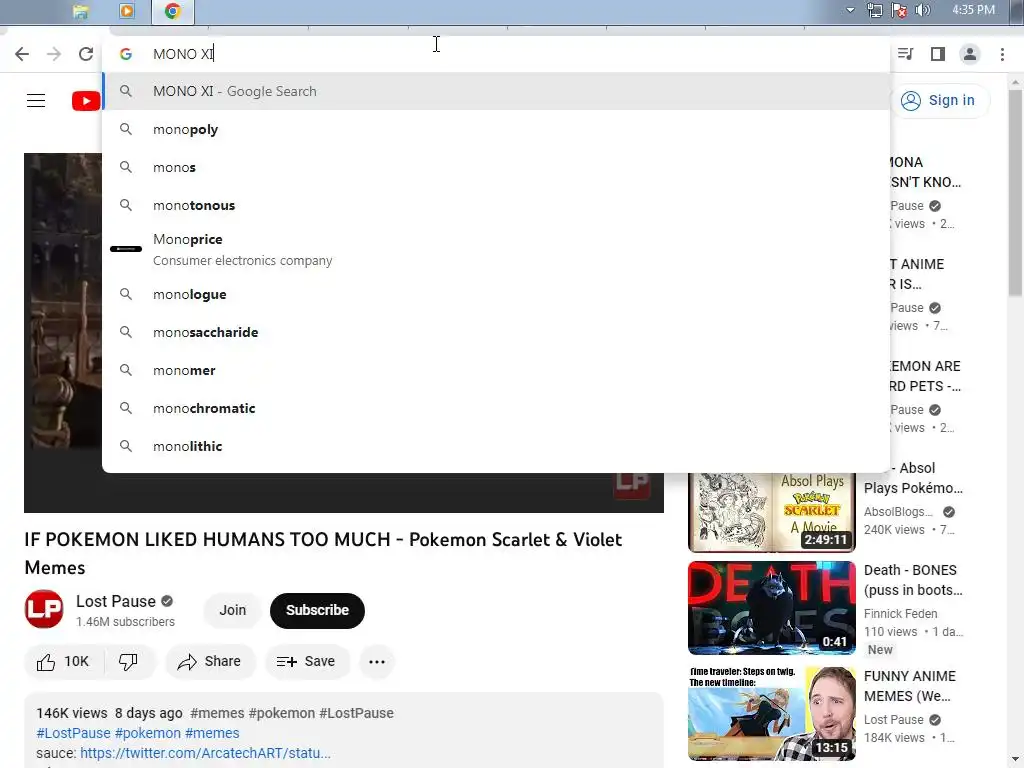The width and height of the screenshot is (1024, 768).
Task: Open the YouTube hamburger guide menu
Action: (x=36, y=101)
